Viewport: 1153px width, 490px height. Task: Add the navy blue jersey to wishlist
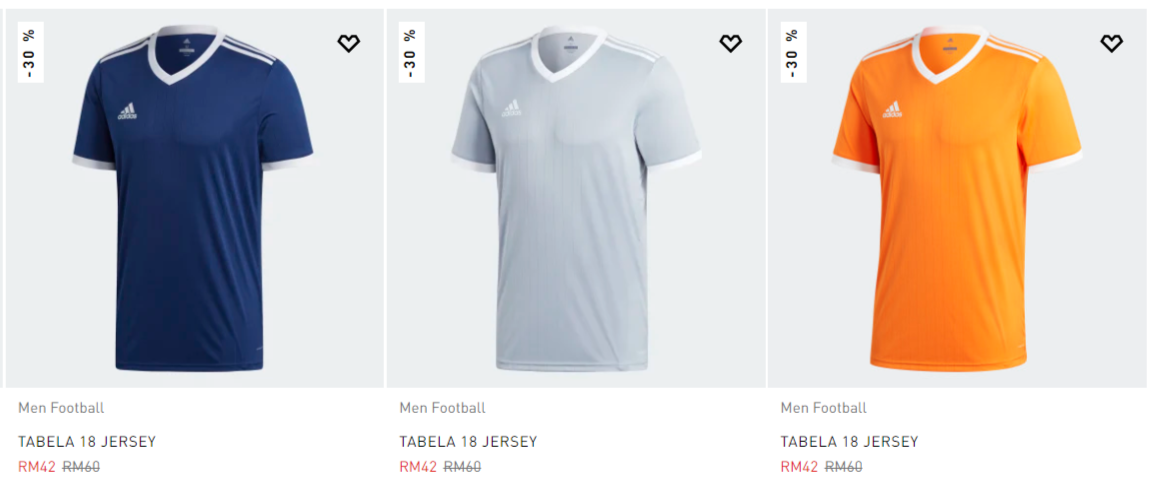pos(348,43)
